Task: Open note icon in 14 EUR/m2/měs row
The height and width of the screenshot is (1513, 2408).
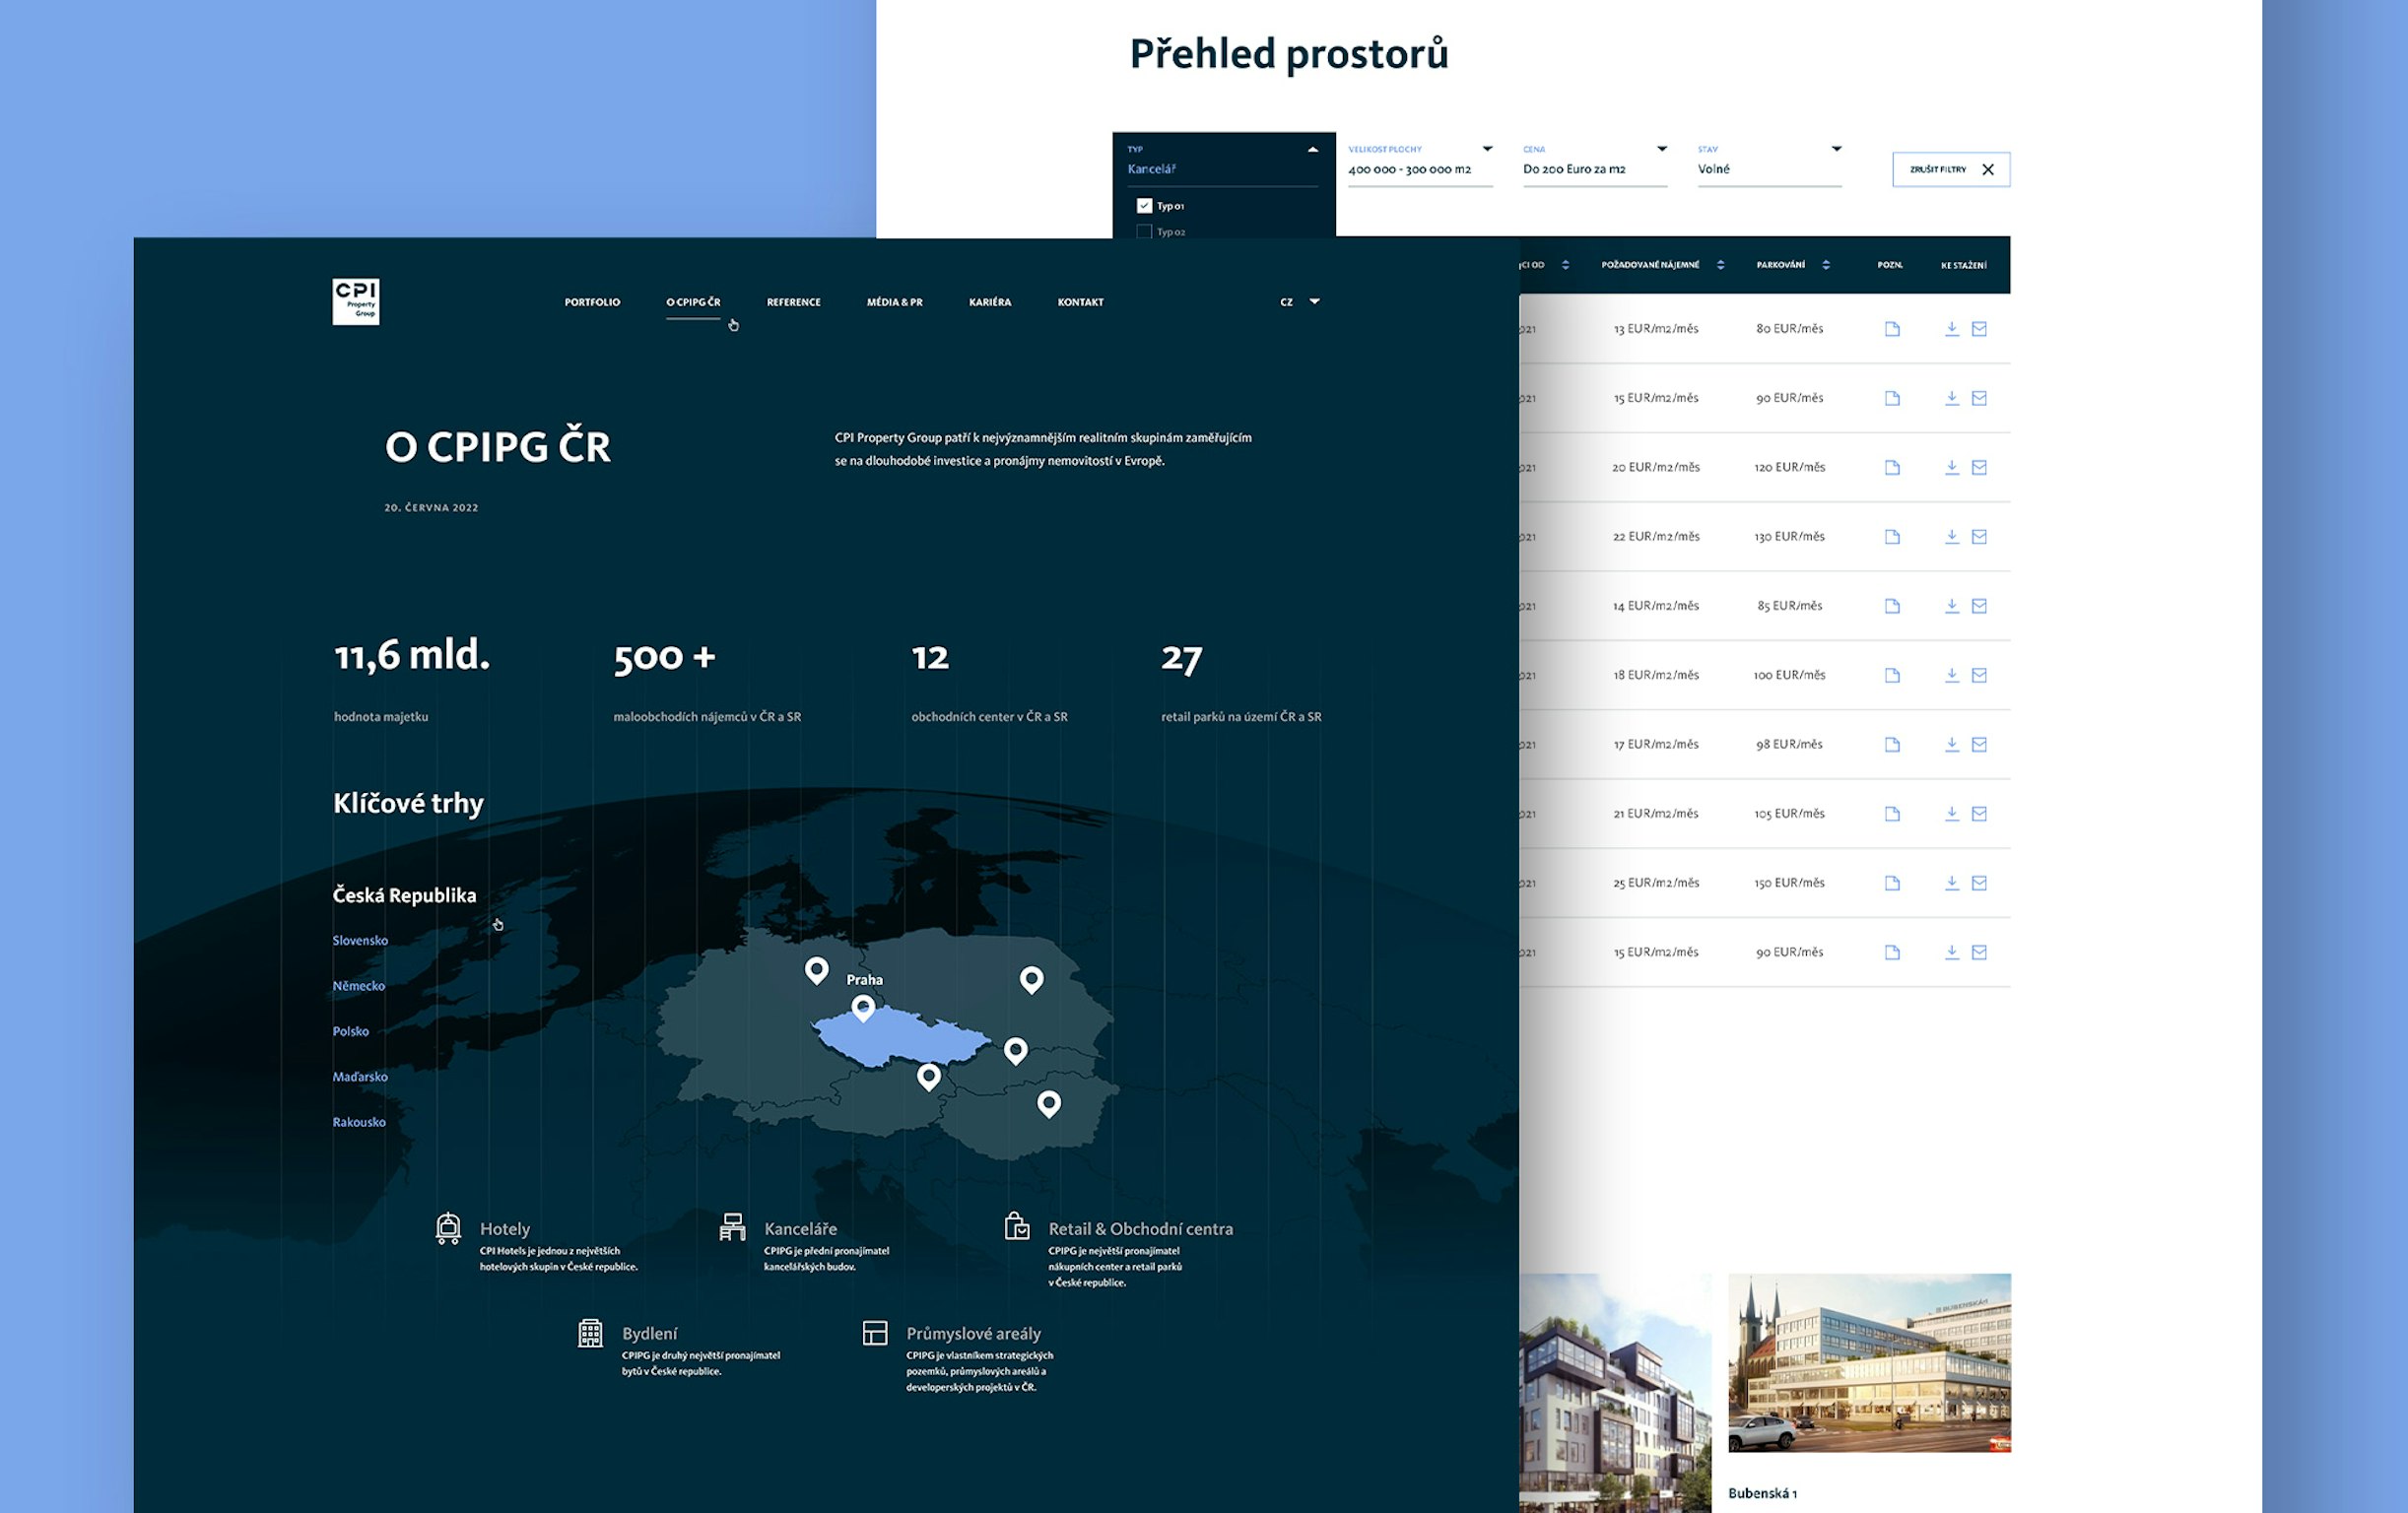Action: tap(1892, 606)
